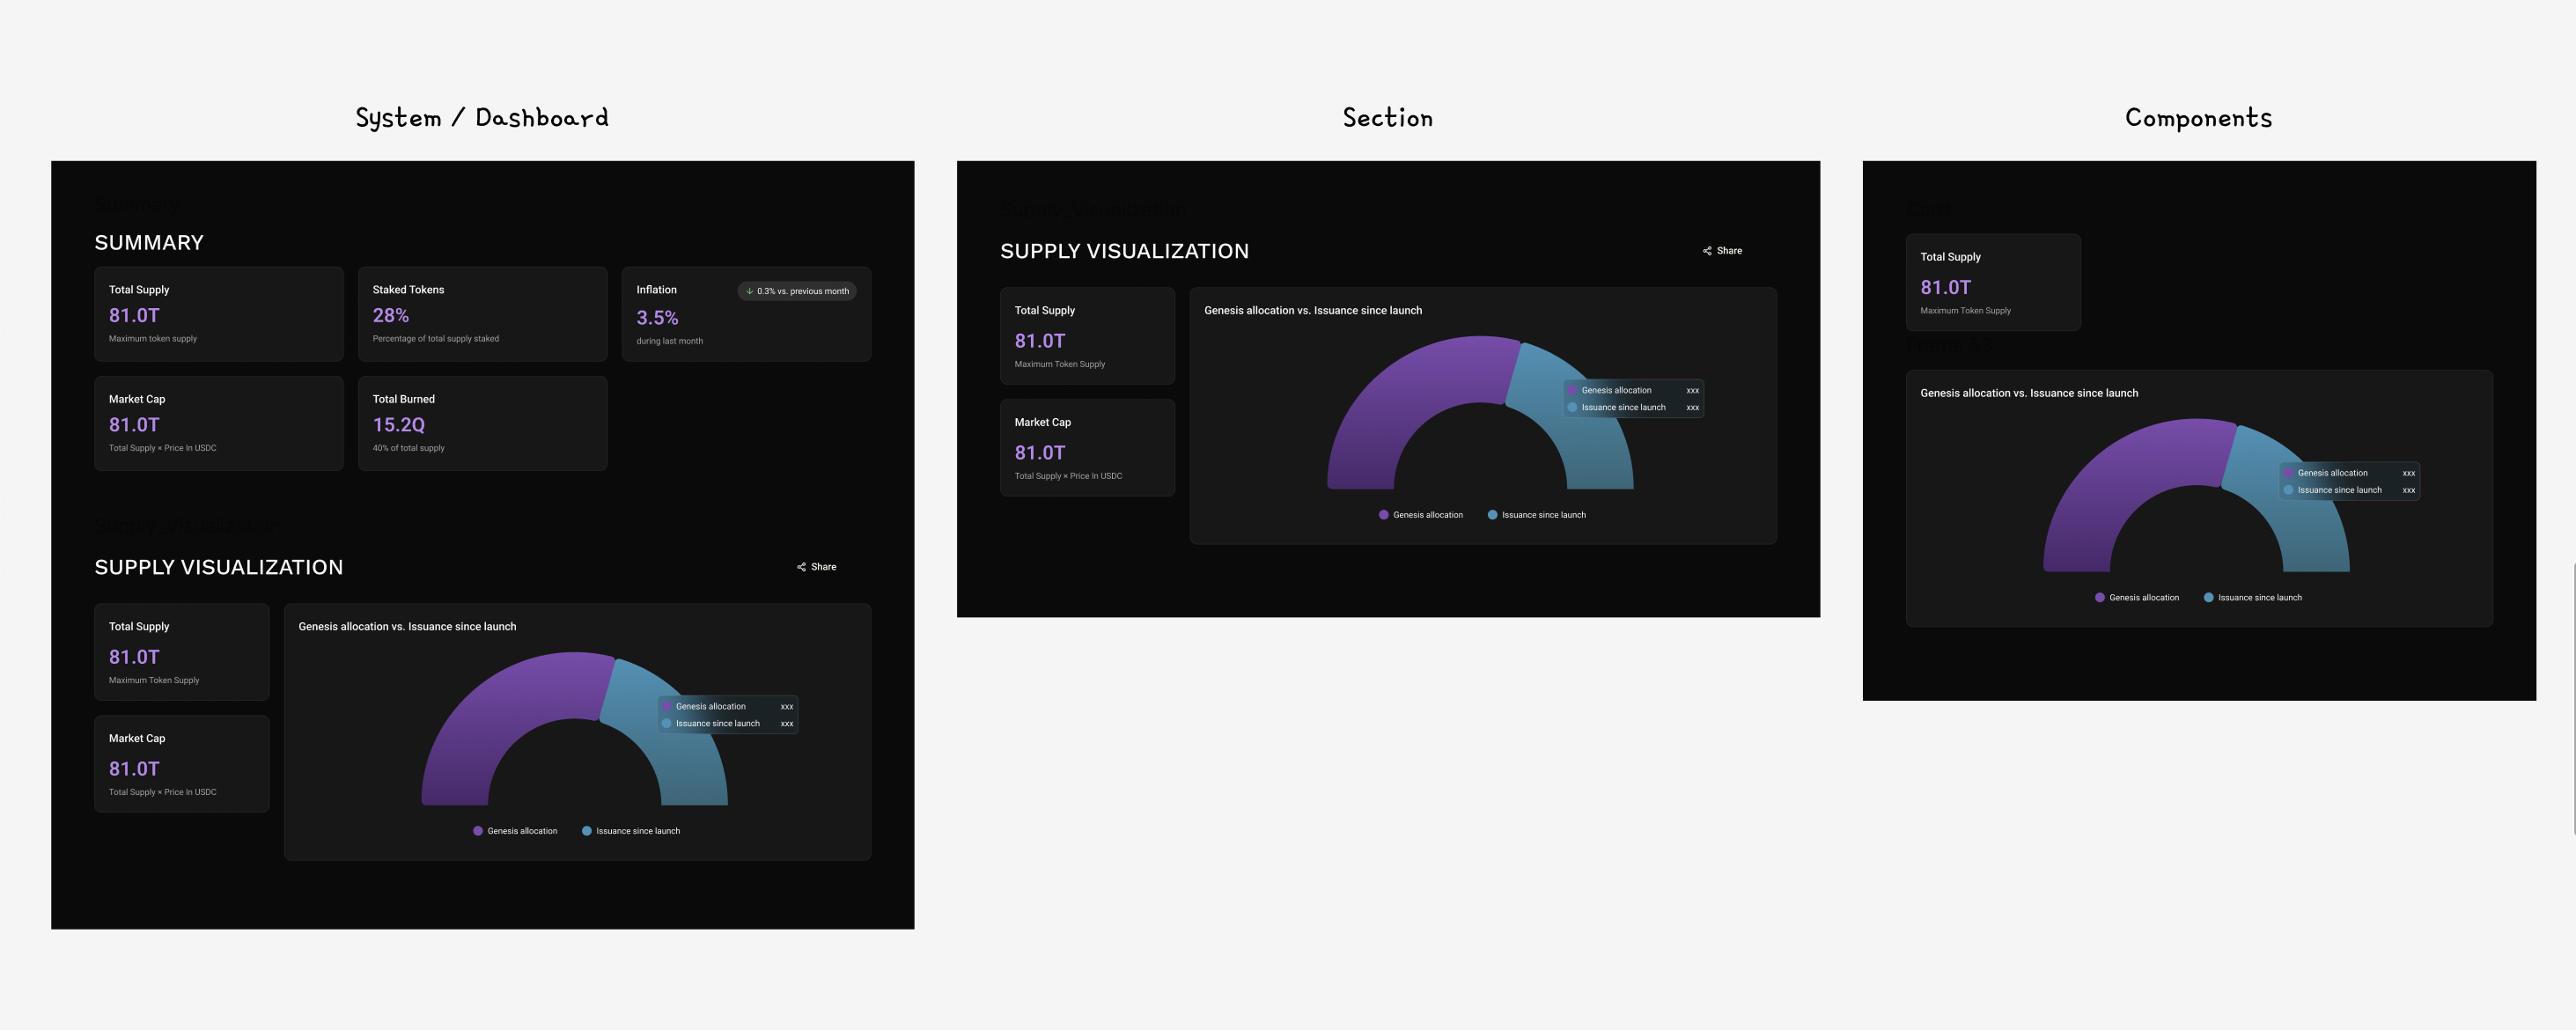The image size is (2576, 1030).
Task: Click the purple Genesis legend dot in Section frame
Action: tap(1384, 515)
